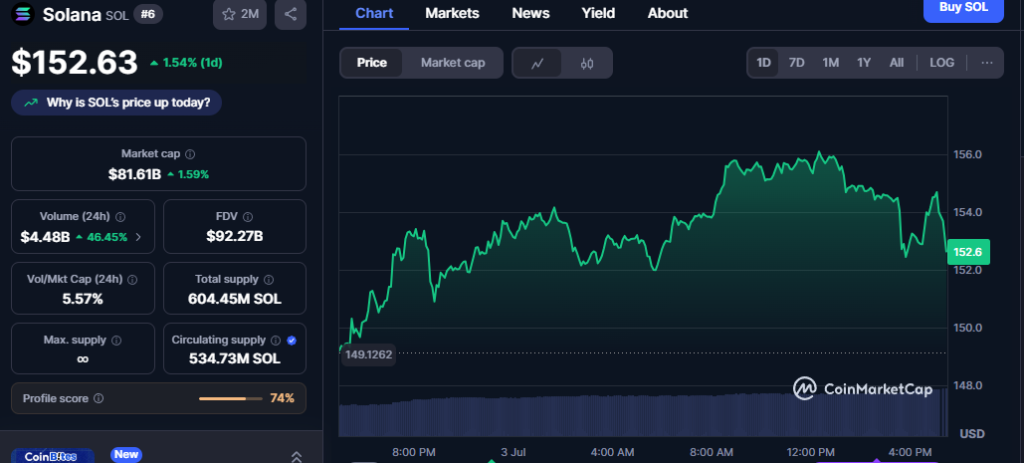Open the Markets tab
Image resolution: width=1024 pixels, height=463 pixels.
coord(452,13)
